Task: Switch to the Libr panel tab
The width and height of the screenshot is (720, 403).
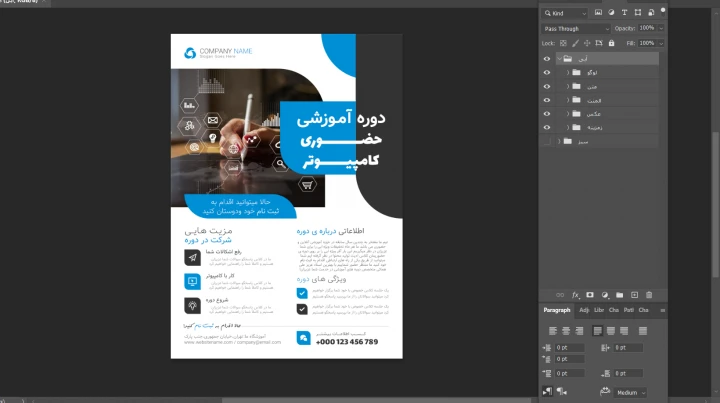Action: pos(599,310)
